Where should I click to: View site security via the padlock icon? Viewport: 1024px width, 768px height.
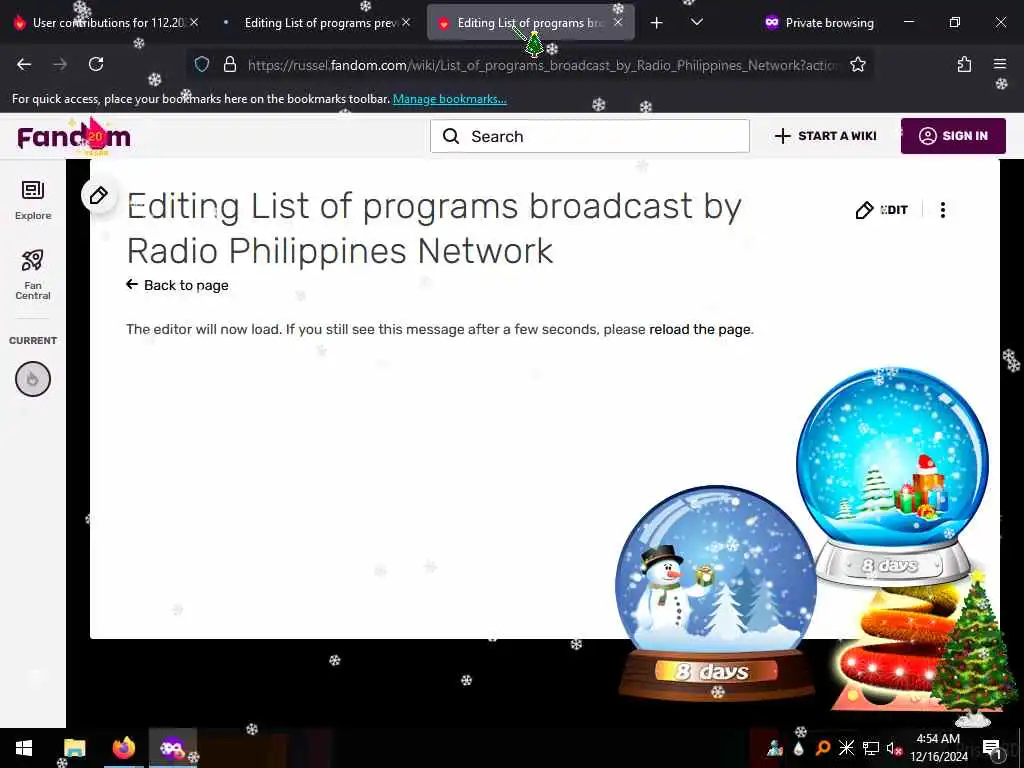(x=229, y=64)
